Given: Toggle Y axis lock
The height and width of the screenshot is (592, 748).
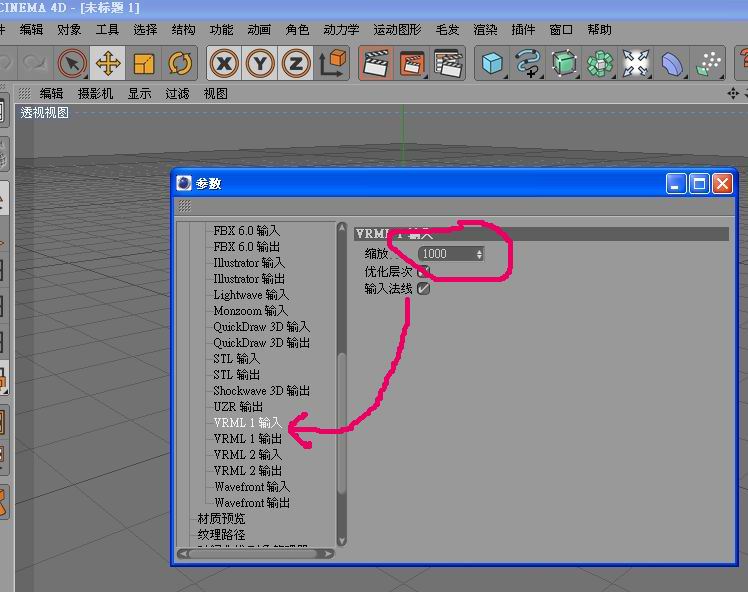Looking at the screenshot, I should tap(260, 63).
